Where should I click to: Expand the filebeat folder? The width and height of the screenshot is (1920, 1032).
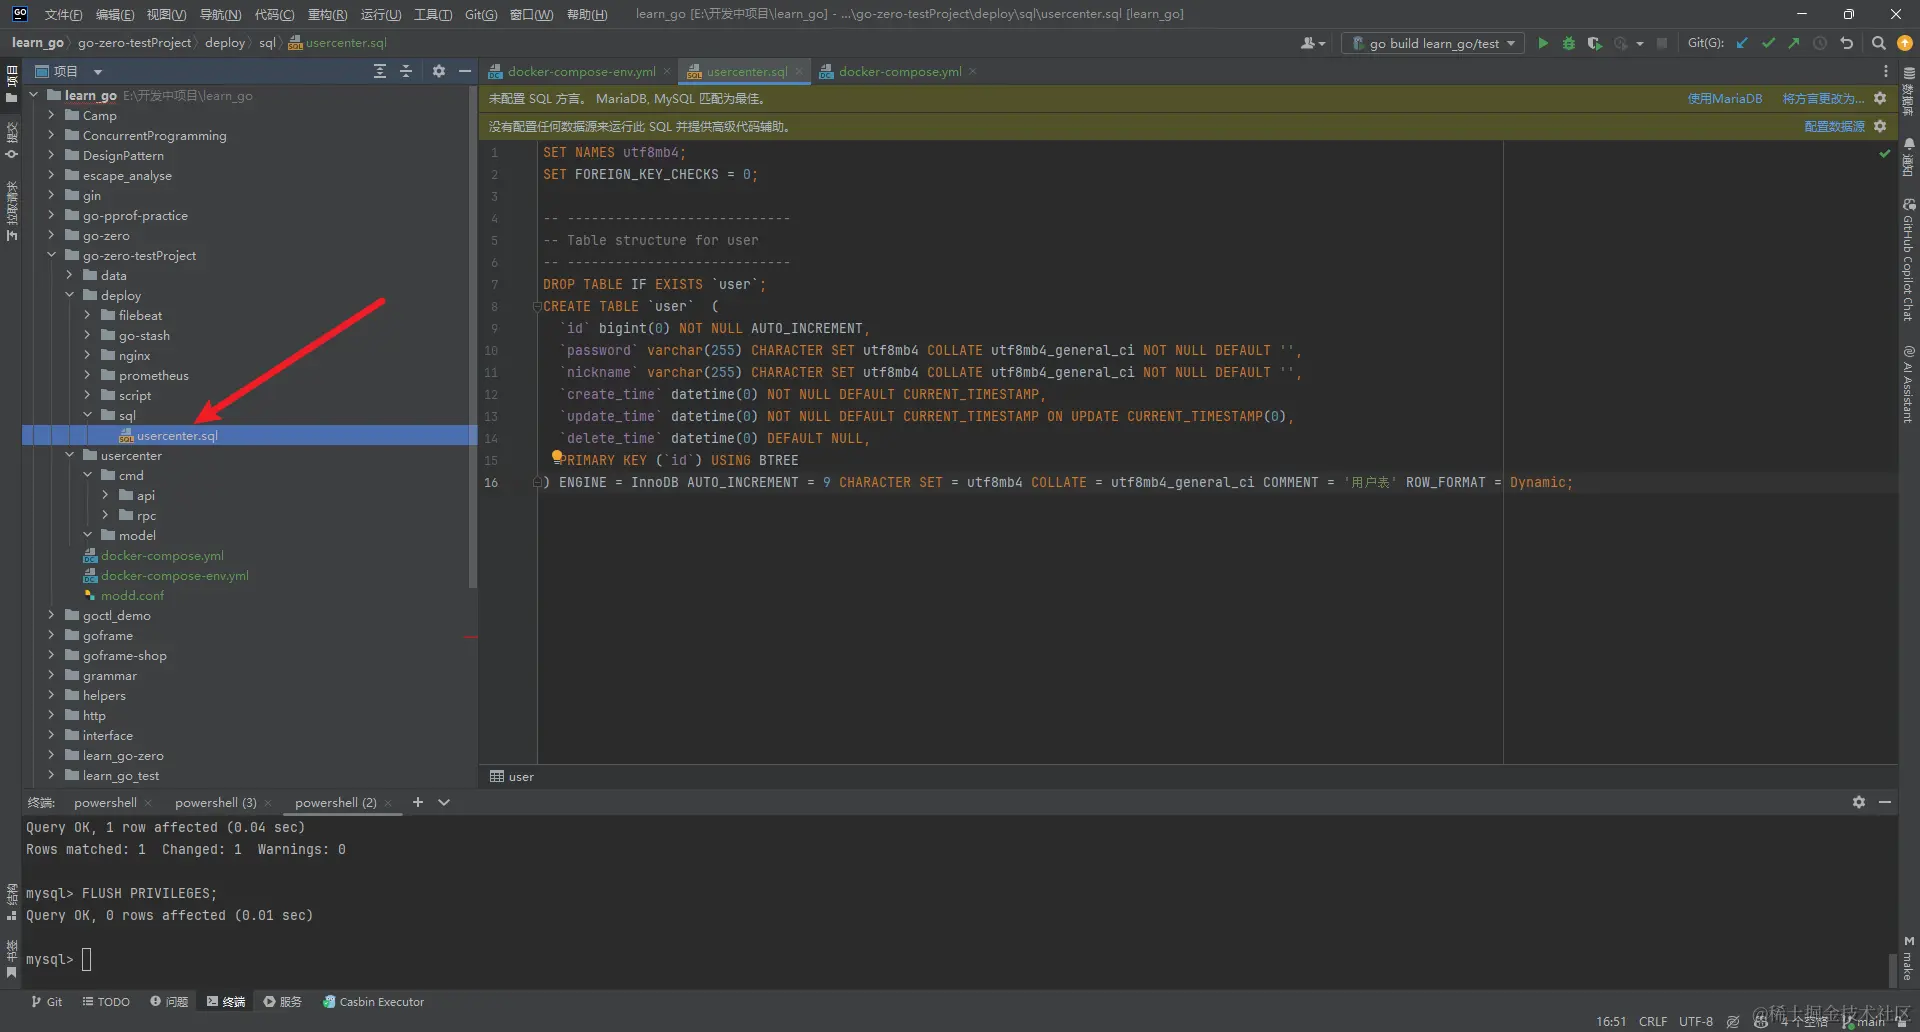pyautogui.click(x=87, y=315)
